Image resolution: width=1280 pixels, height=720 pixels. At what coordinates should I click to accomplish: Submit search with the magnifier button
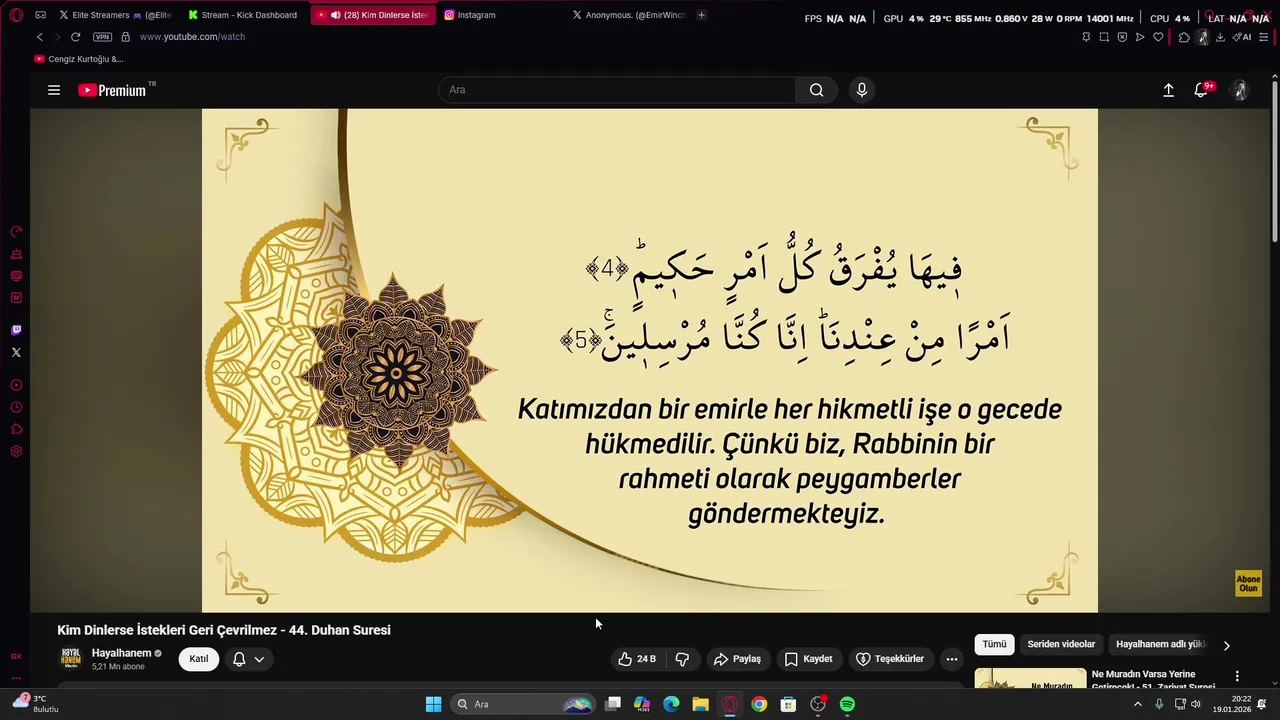817,90
